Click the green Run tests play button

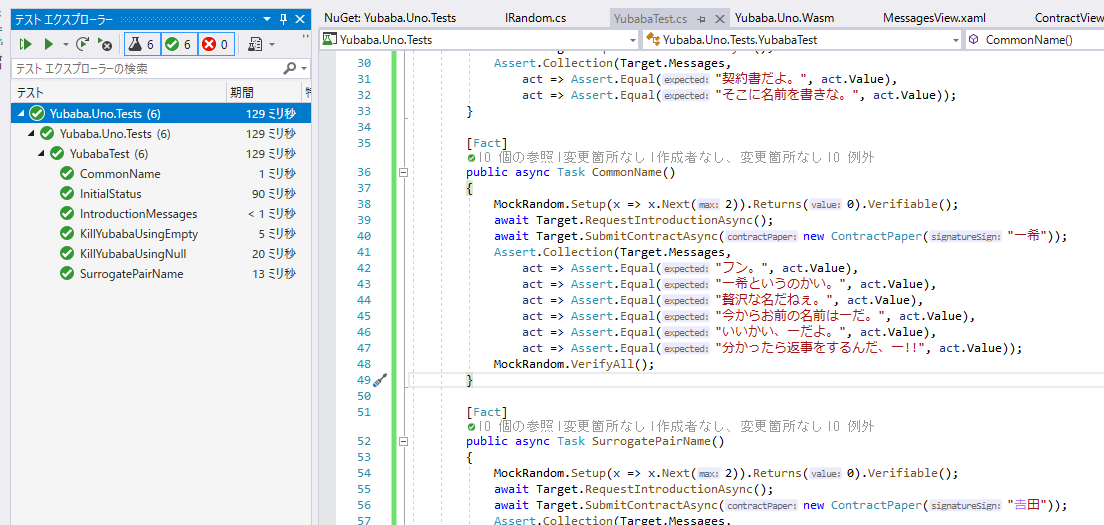(47, 44)
